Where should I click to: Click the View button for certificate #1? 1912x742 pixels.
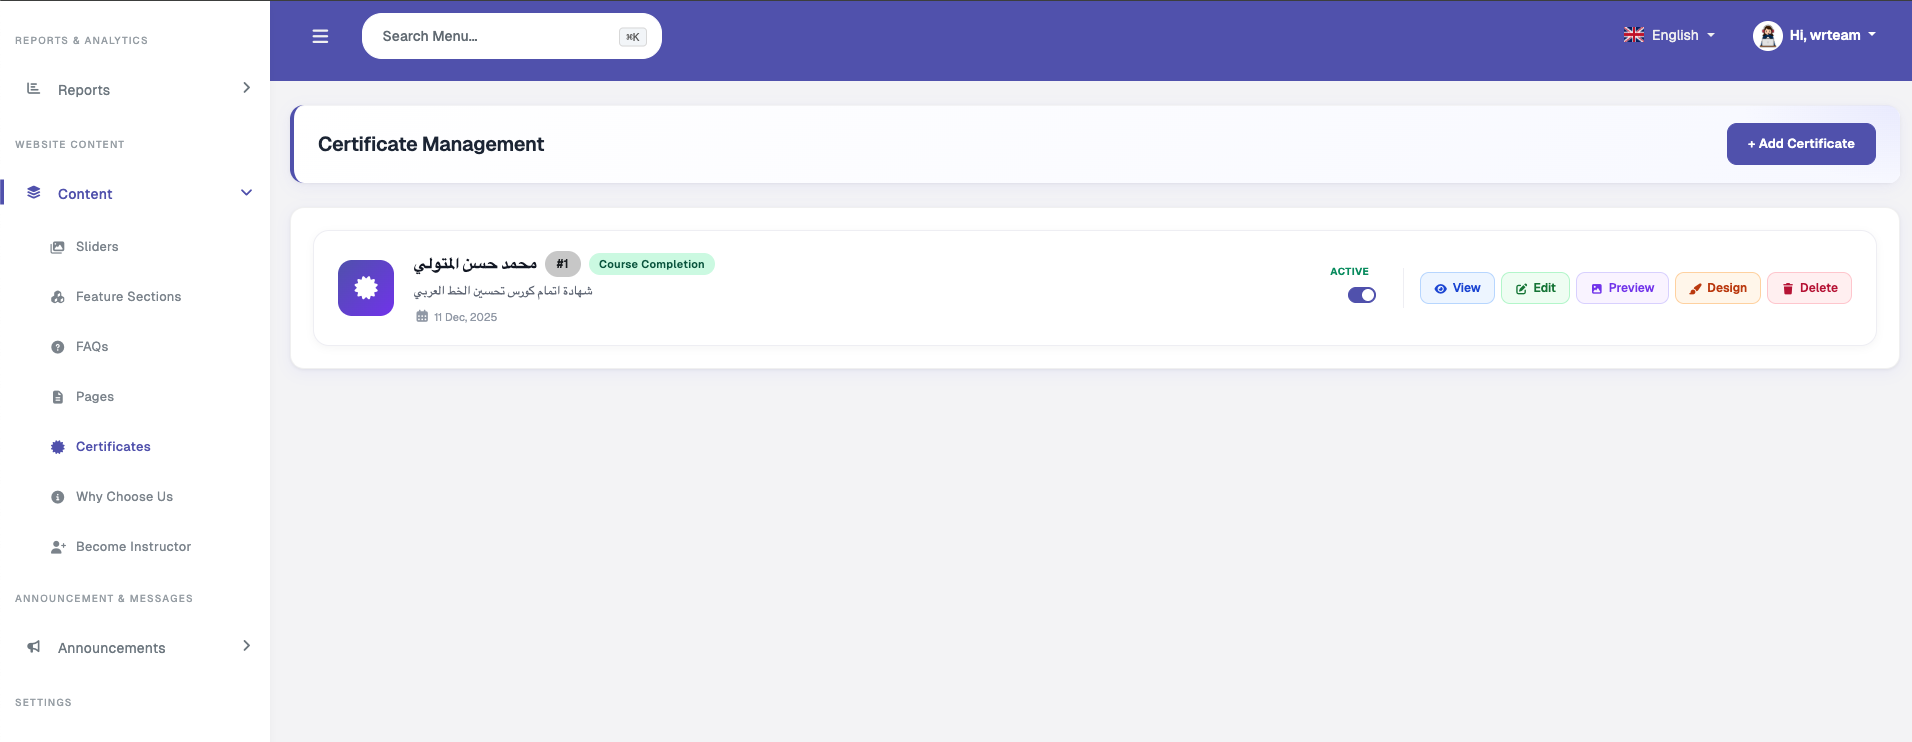1457,288
